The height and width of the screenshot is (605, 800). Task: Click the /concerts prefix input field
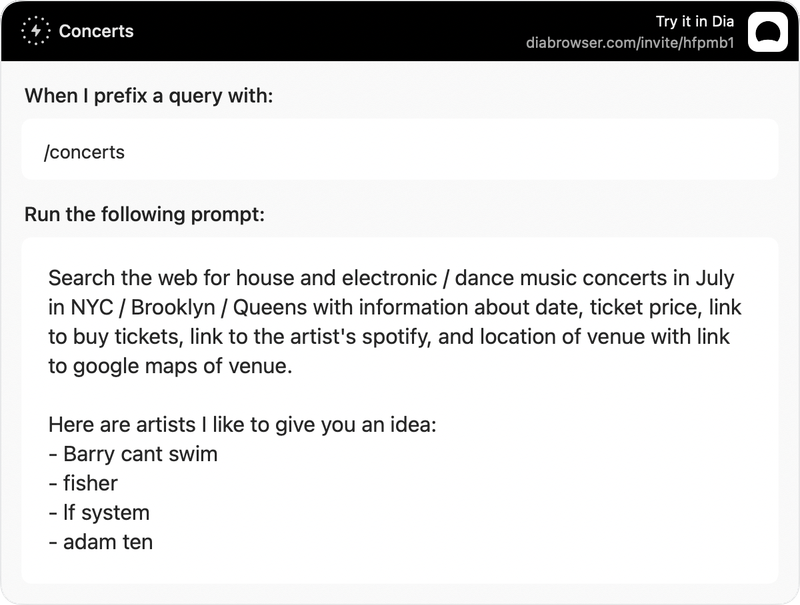[399, 149]
